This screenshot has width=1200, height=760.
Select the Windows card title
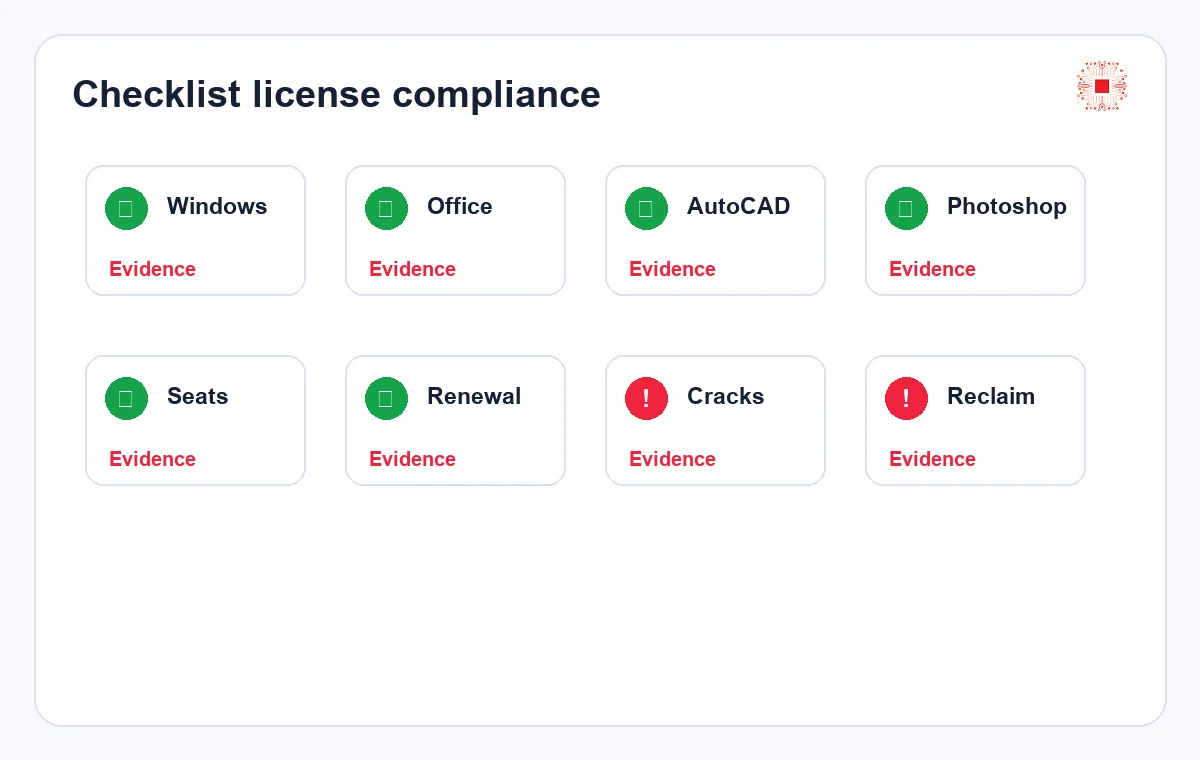click(217, 206)
